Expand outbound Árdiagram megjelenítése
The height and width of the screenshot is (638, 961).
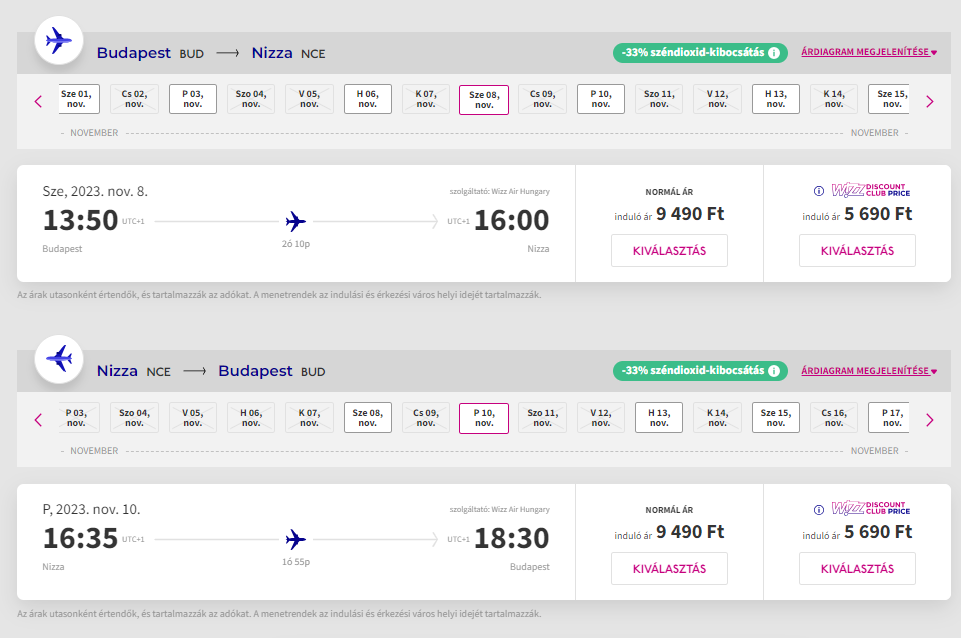pos(869,52)
